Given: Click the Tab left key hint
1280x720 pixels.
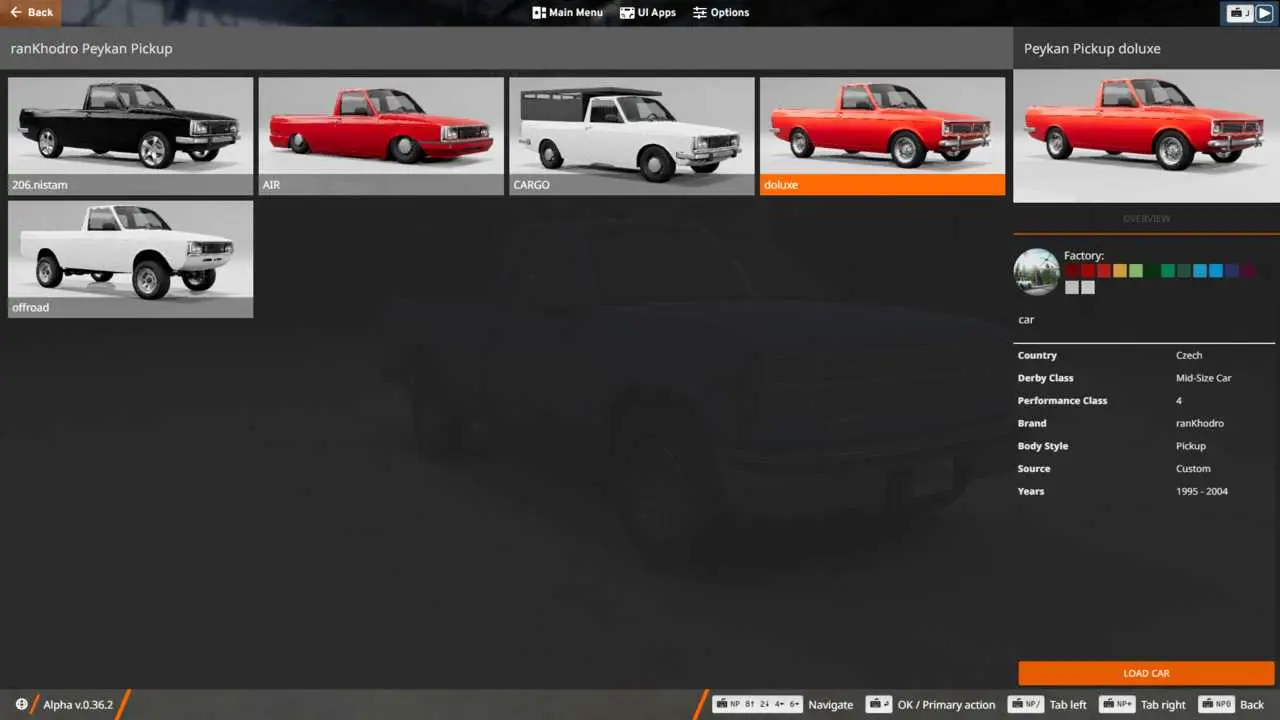Looking at the screenshot, I should pos(1047,705).
